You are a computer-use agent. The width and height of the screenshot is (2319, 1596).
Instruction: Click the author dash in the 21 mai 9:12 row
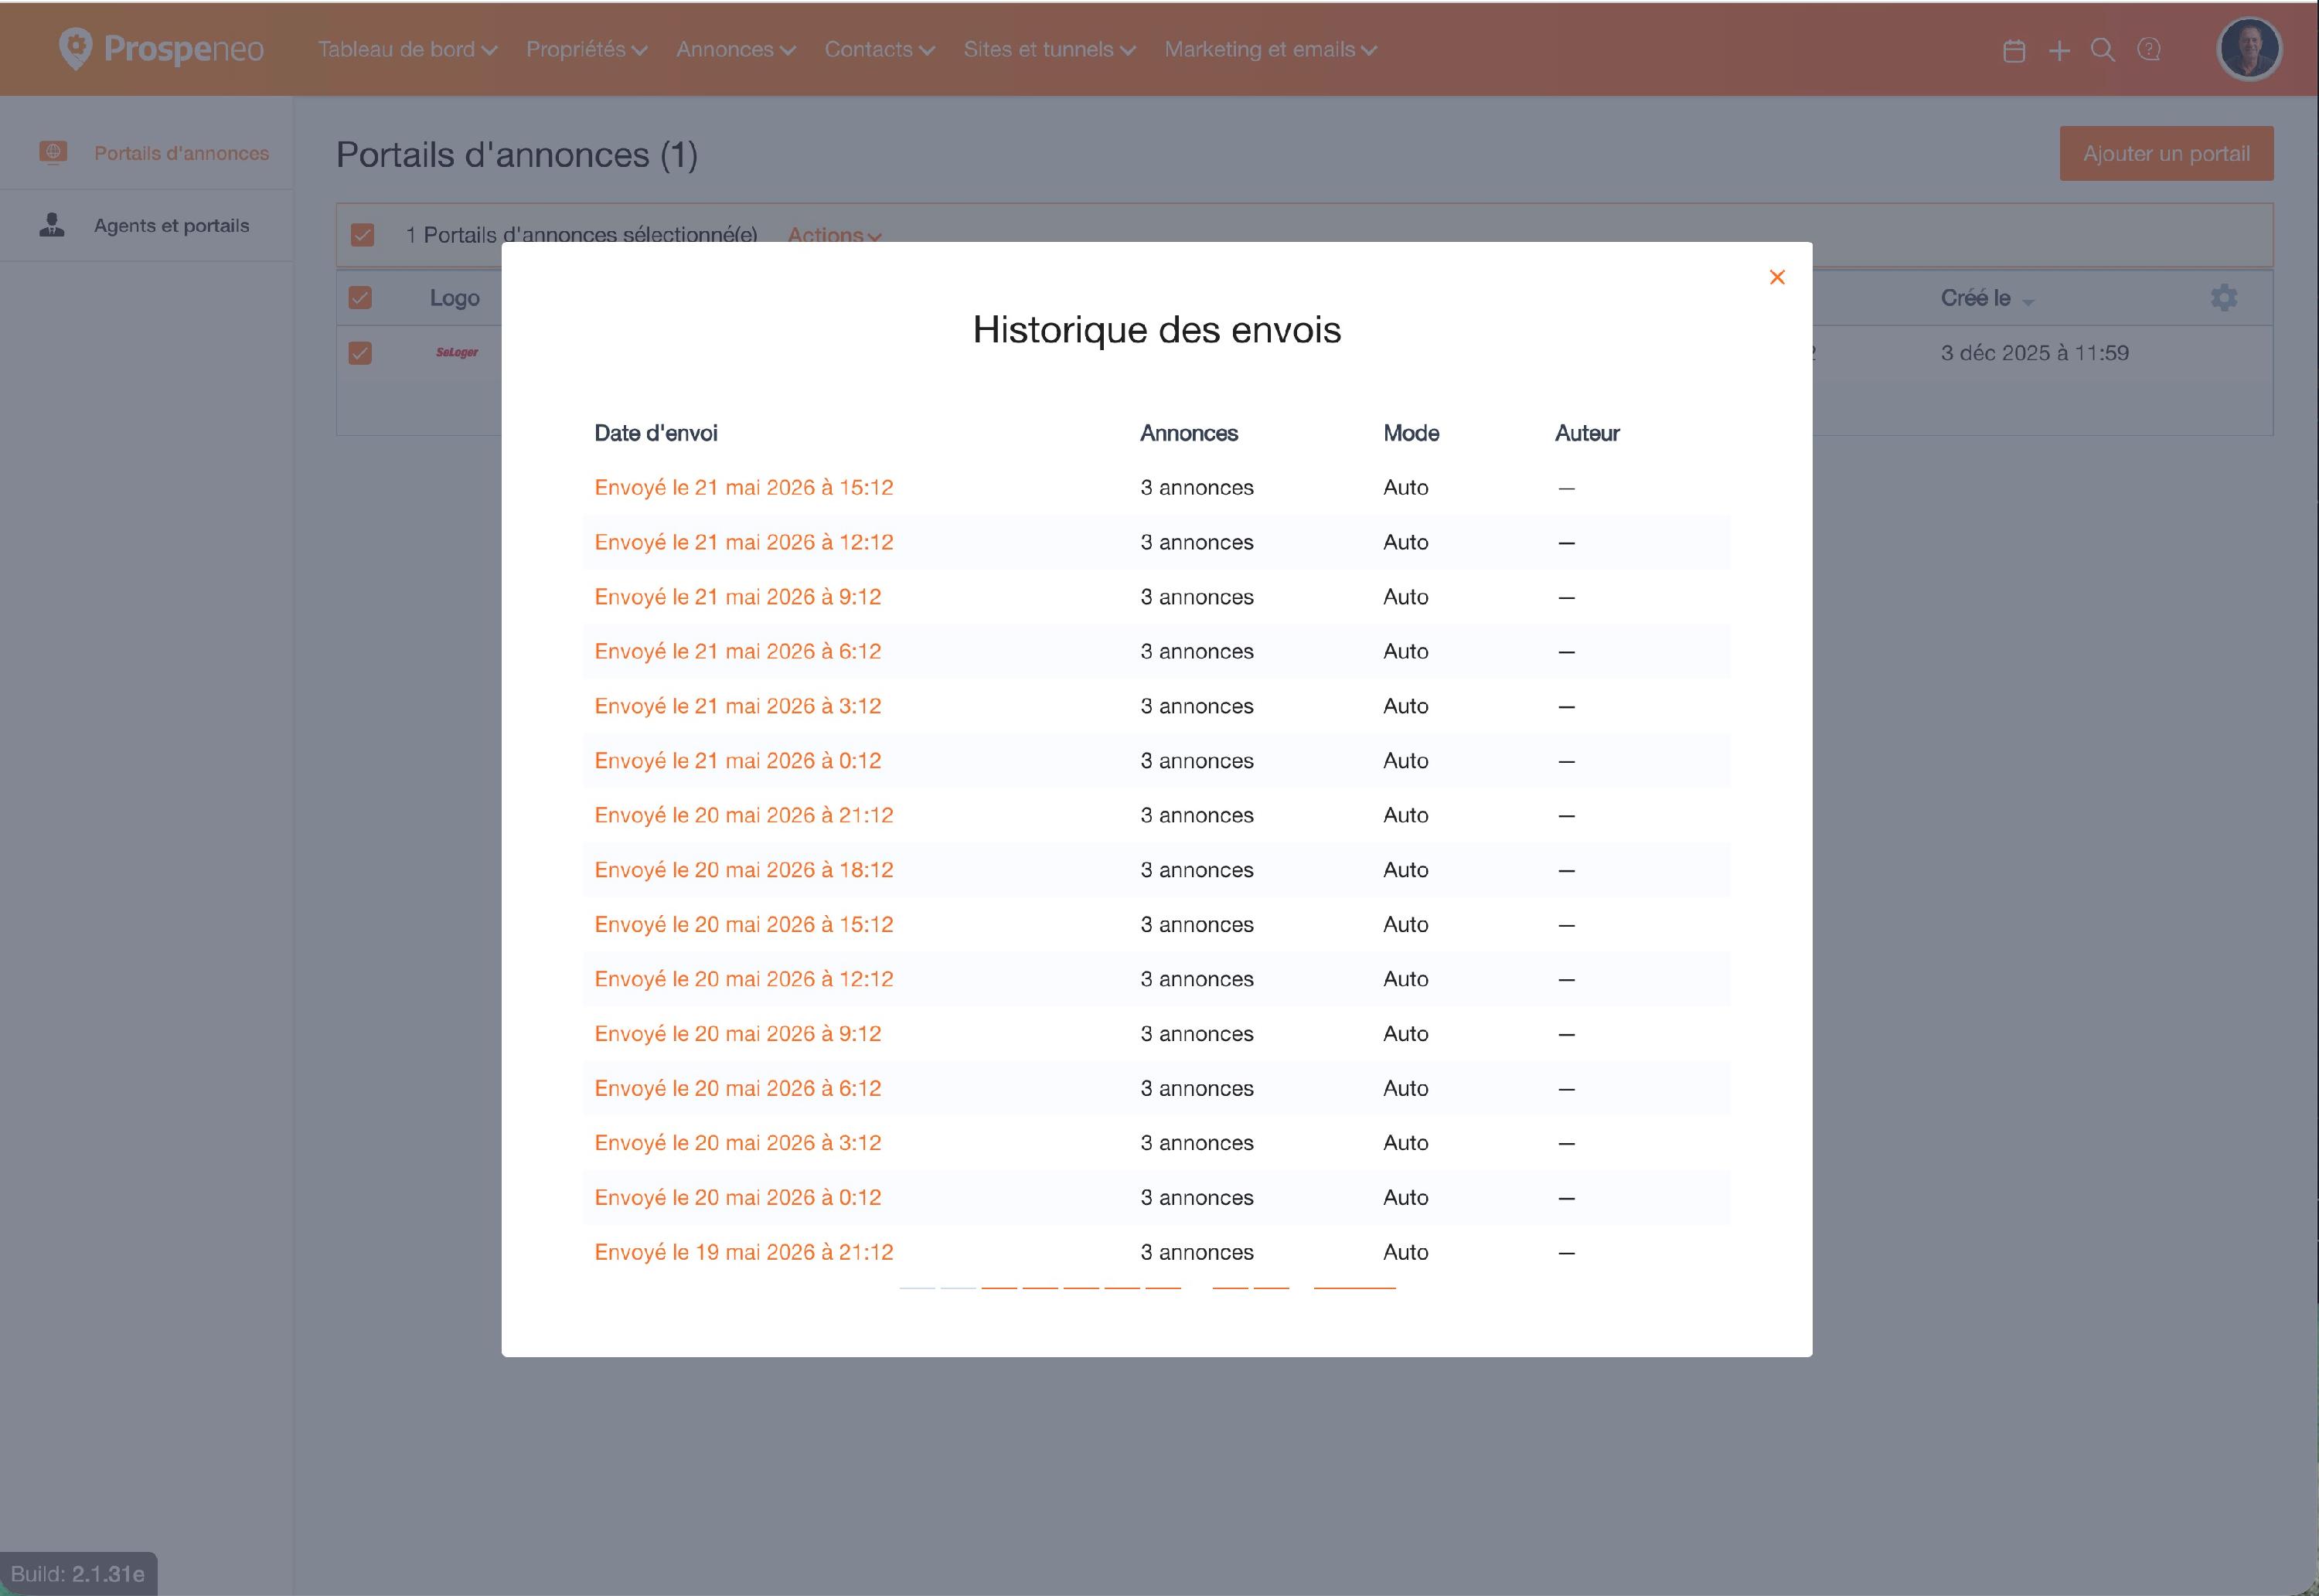1566,598
